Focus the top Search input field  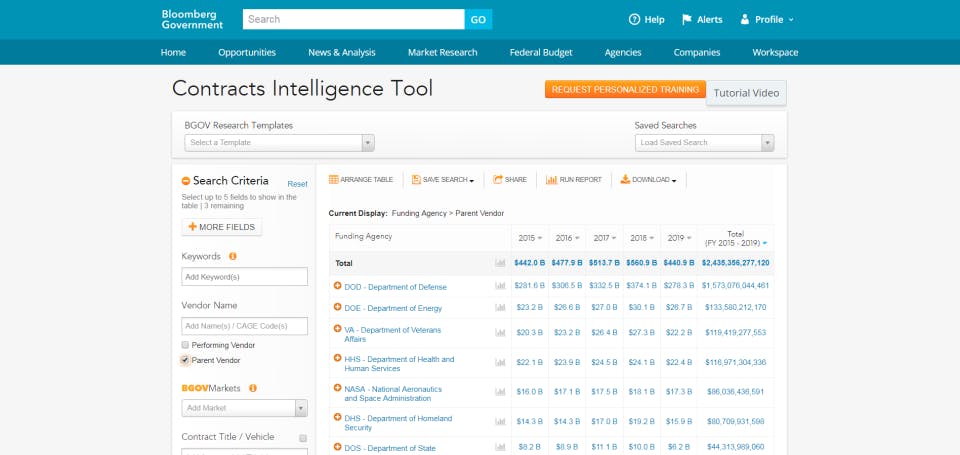click(x=353, y=20)
